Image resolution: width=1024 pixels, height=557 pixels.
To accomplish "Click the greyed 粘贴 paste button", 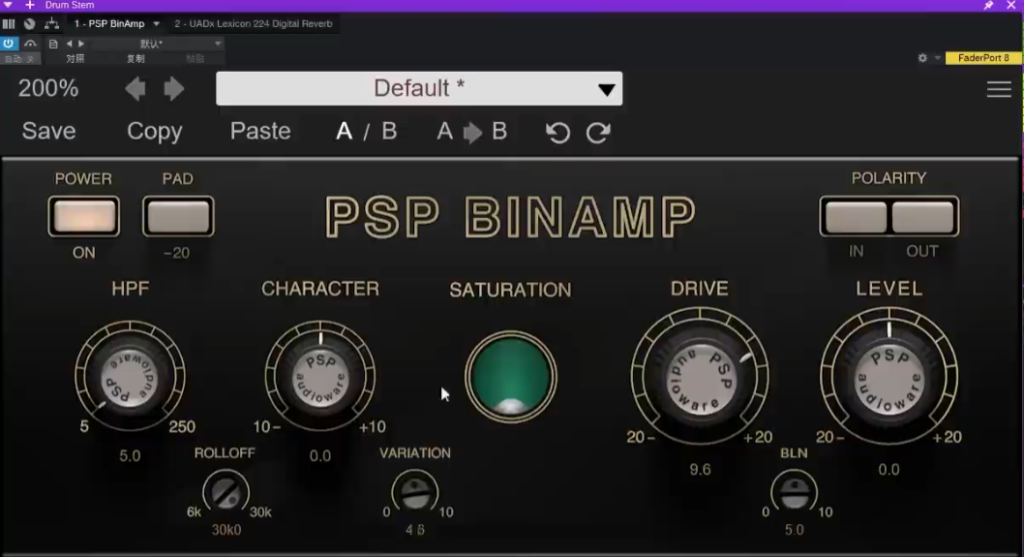I will tap(195, 59).
